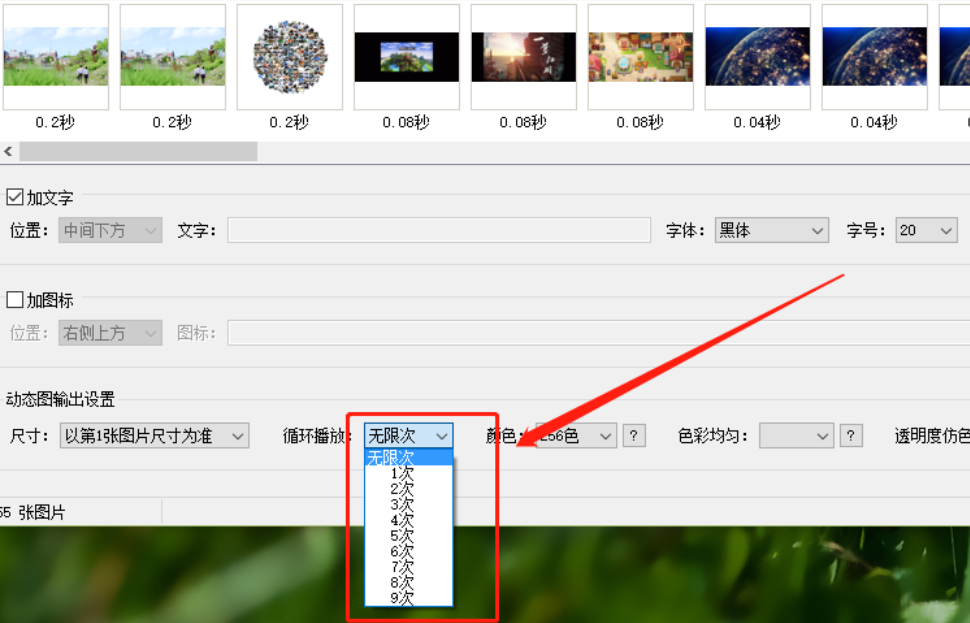Select the sunset building 0.08秒 frame
Image resolution: width=970 pixels, height=623 pixels.
click(x=523, y=57)
